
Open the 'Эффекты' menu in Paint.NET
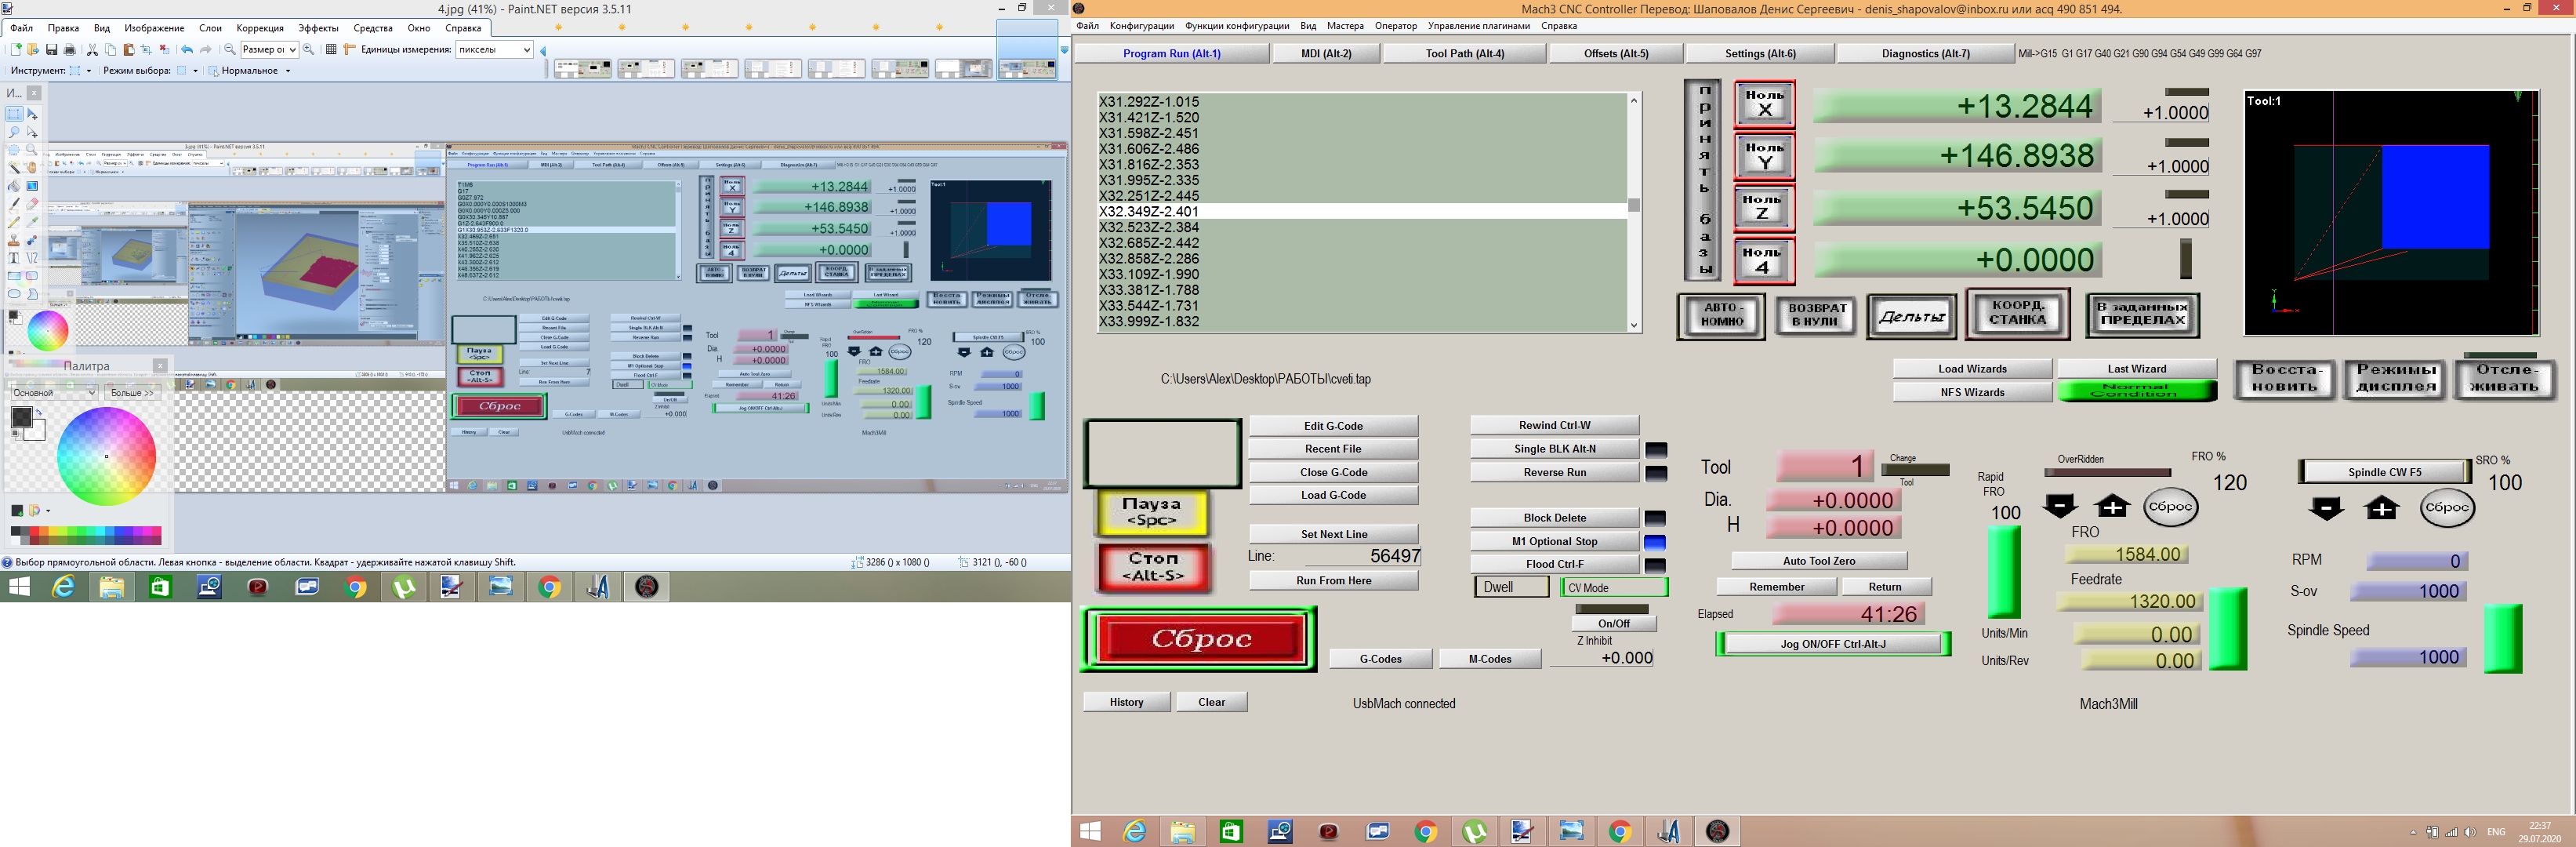318,28
